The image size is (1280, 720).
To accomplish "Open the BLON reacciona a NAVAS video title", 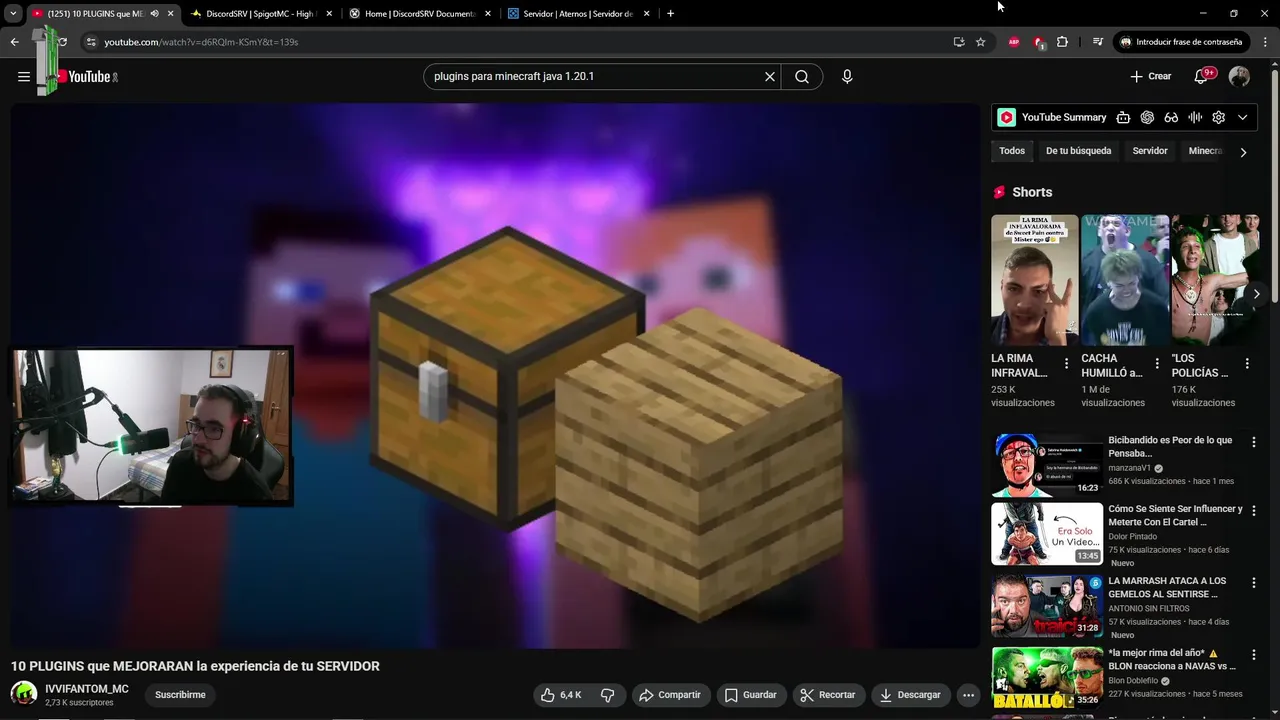I will click(x=1172, y=659).
